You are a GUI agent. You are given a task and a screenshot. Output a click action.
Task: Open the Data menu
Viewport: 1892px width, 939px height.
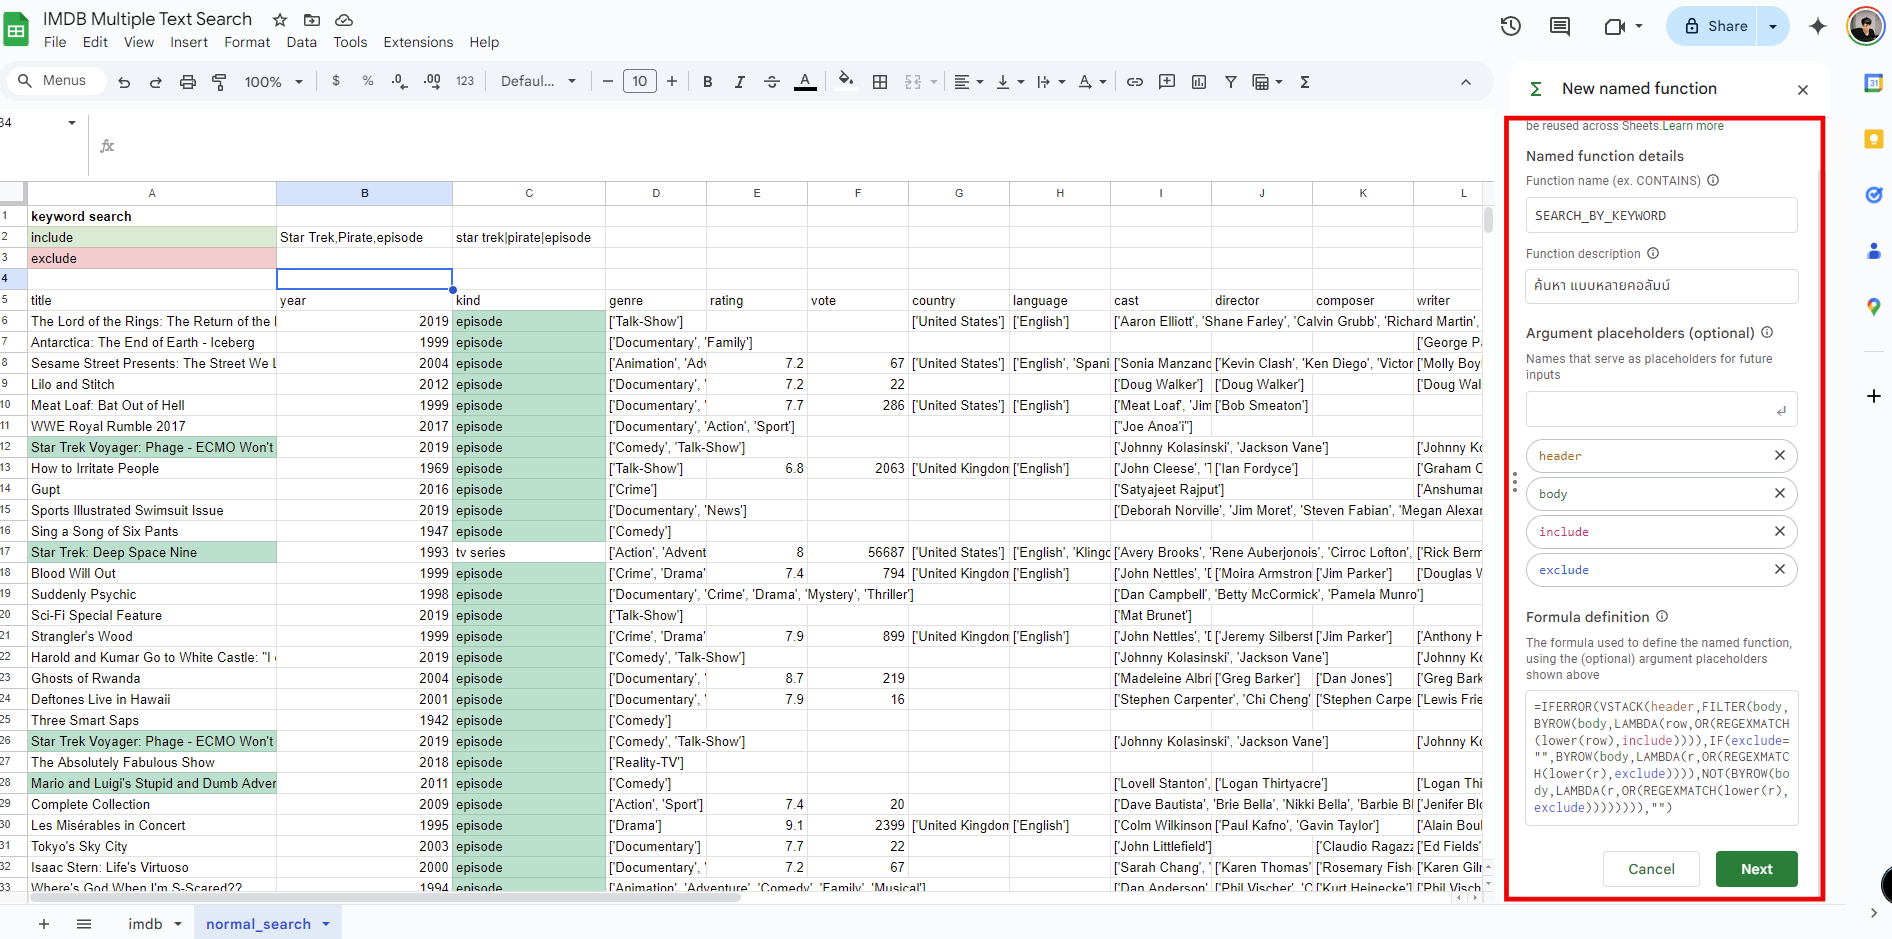[301, 42]
